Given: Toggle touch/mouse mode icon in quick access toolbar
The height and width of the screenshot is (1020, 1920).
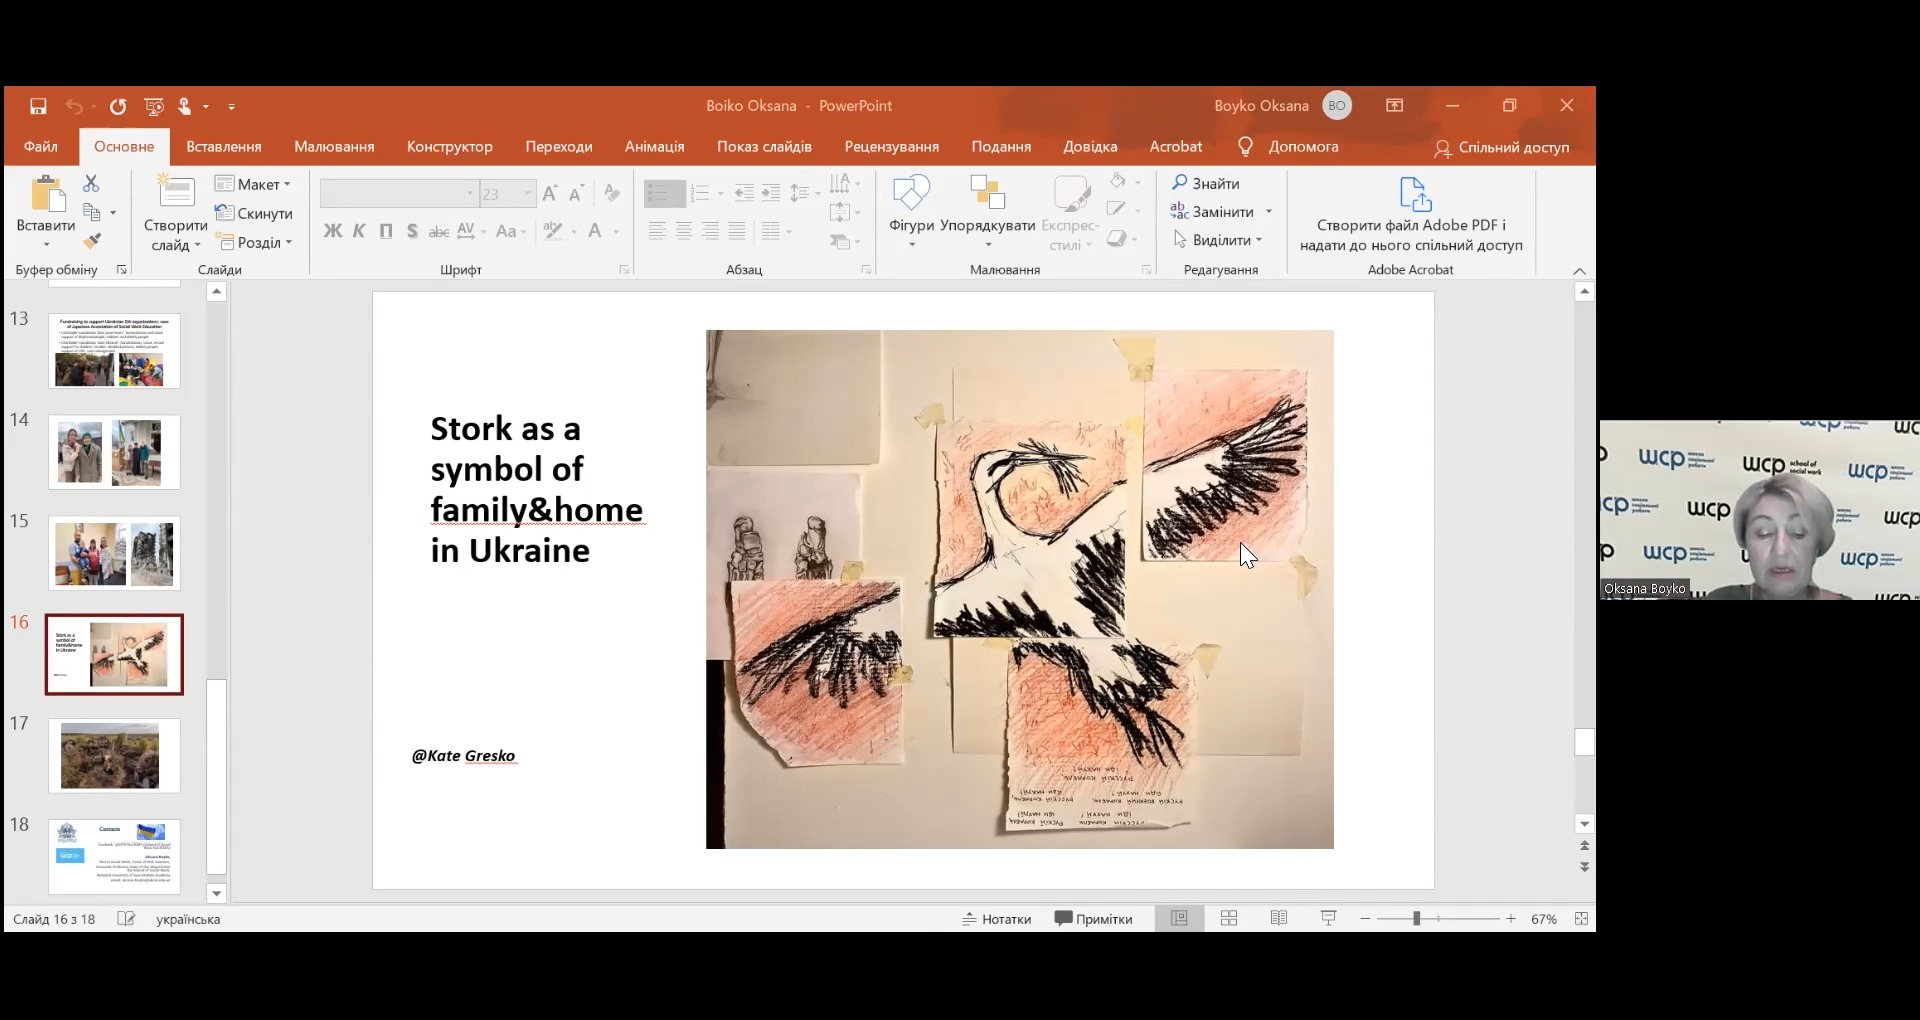Looking at the screenshot, I should click(185, 106).
